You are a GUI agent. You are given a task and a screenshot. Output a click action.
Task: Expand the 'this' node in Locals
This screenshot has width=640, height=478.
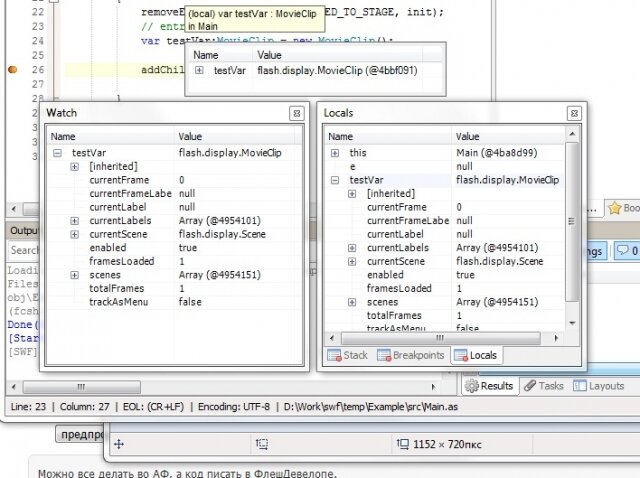[334, 152]
